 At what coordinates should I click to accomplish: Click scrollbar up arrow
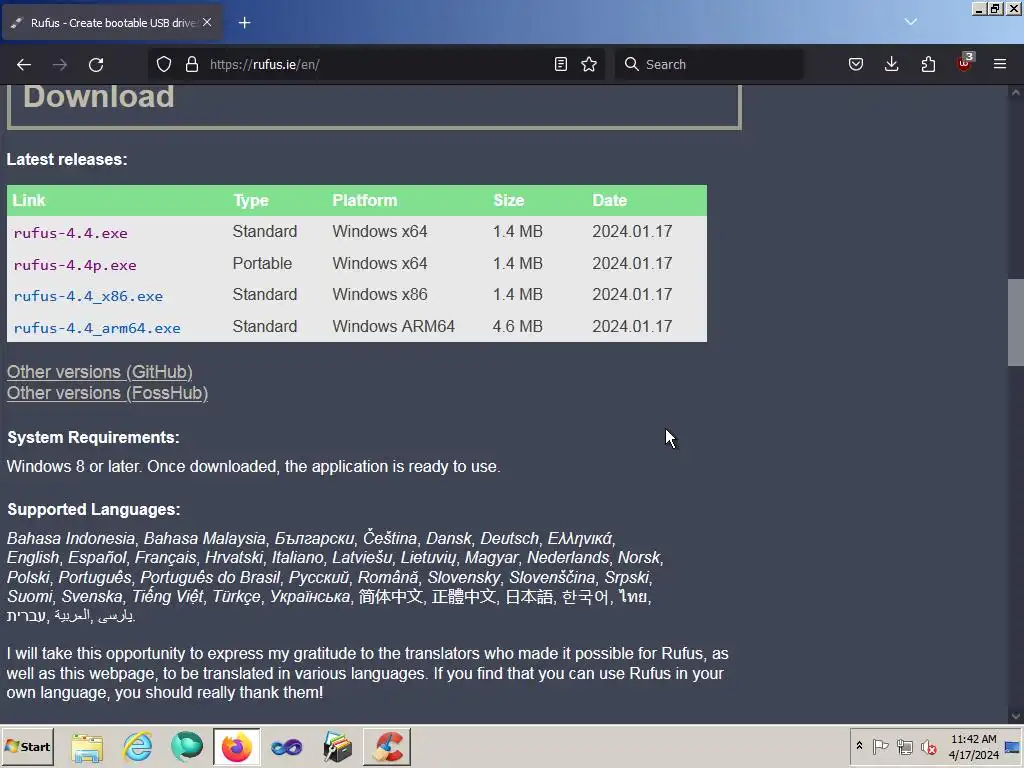coord(1016,93)
